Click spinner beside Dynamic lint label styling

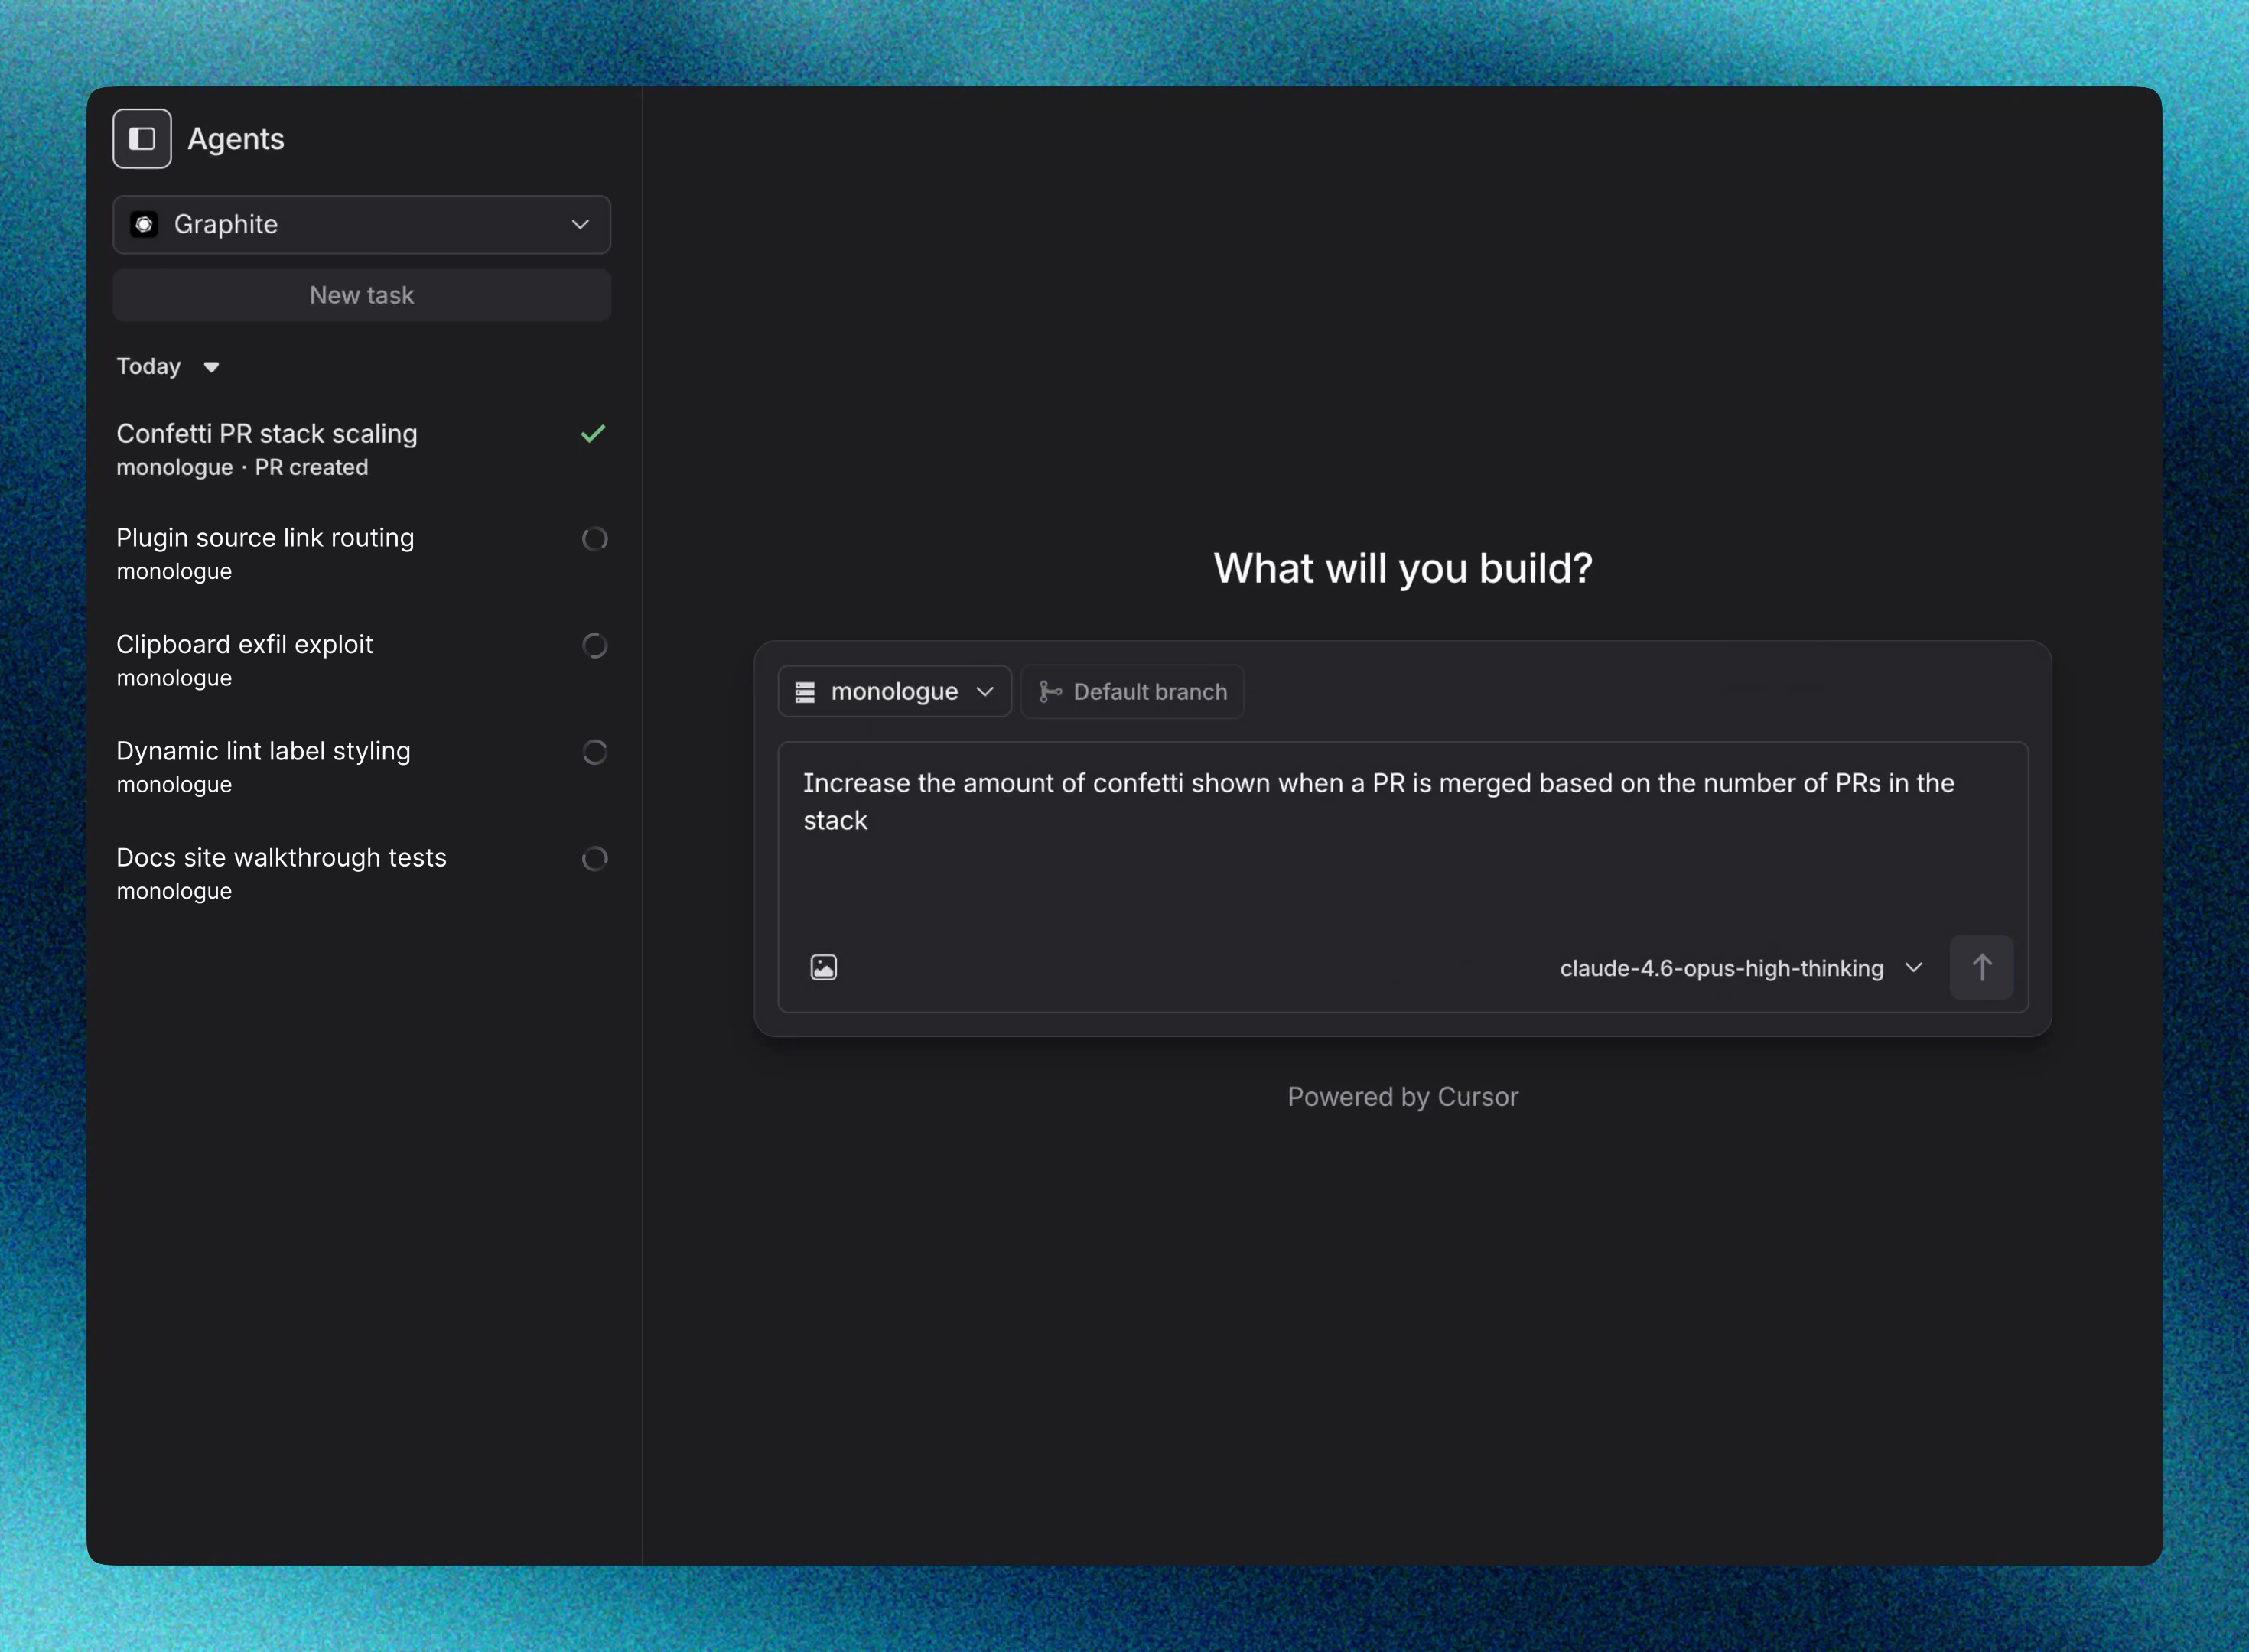594,752
